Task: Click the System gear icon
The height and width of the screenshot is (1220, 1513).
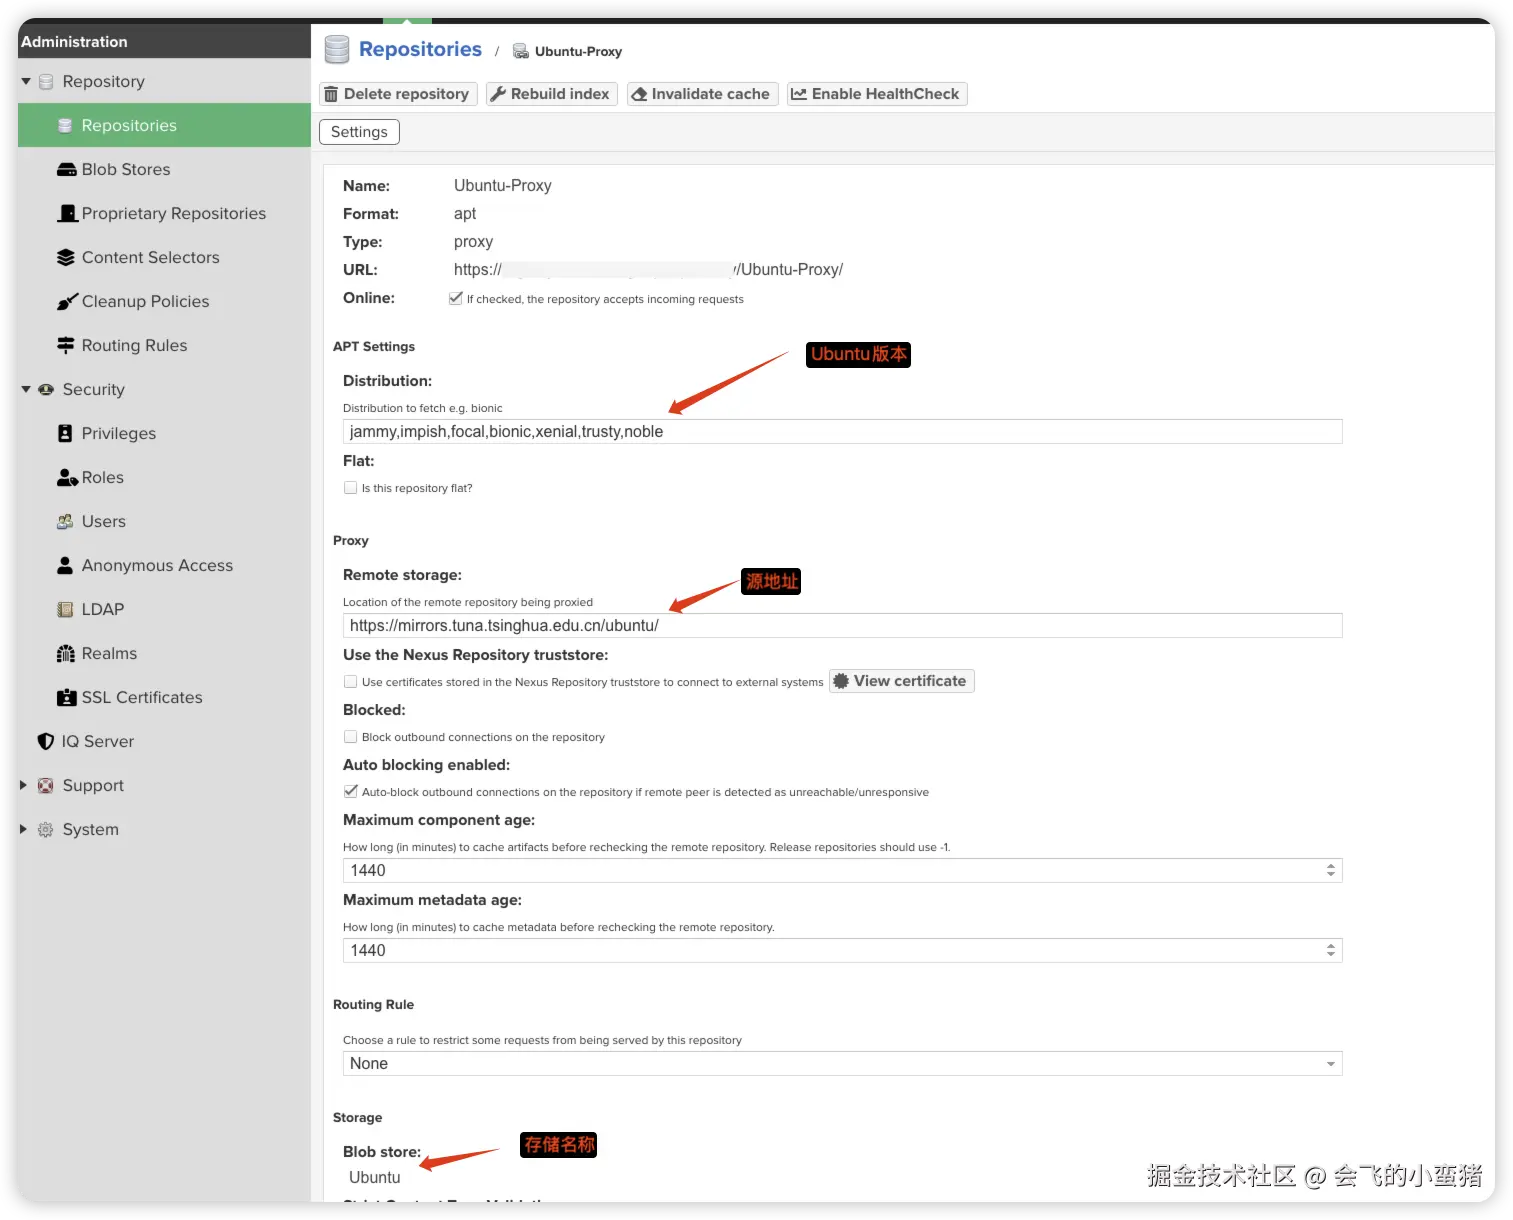Action: (x=46, y=830)
